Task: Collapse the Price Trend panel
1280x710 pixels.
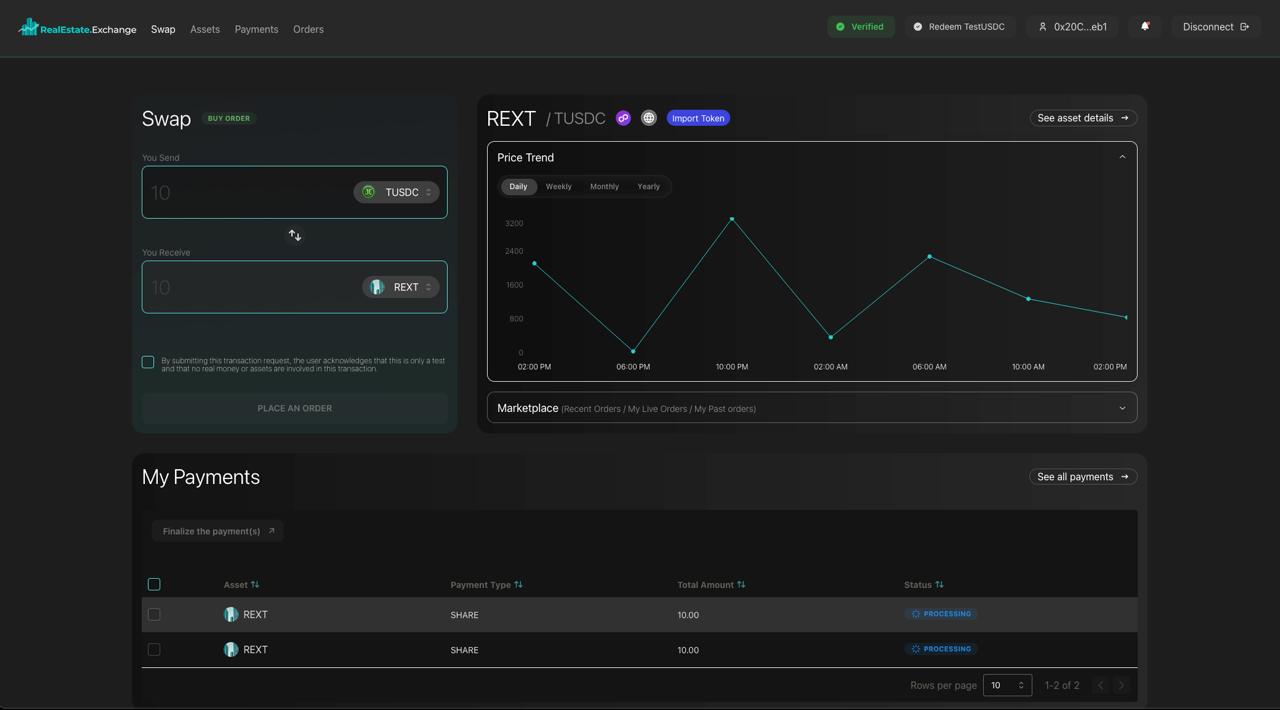Action: point(1122,157)
